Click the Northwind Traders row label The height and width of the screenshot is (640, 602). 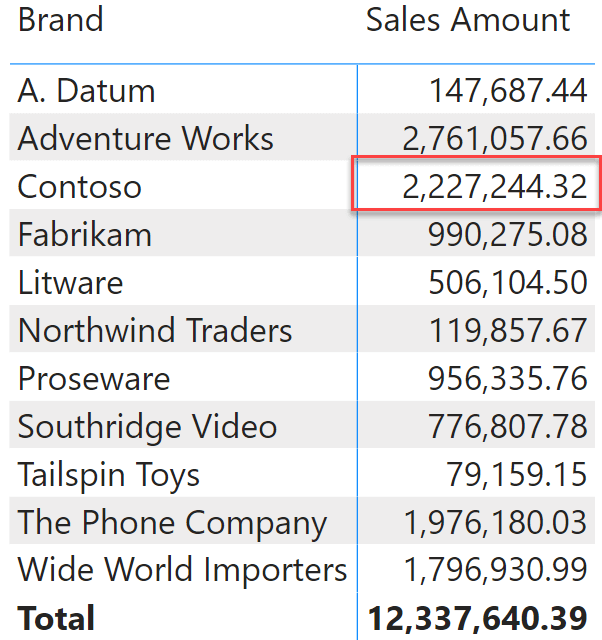[155, 330]
